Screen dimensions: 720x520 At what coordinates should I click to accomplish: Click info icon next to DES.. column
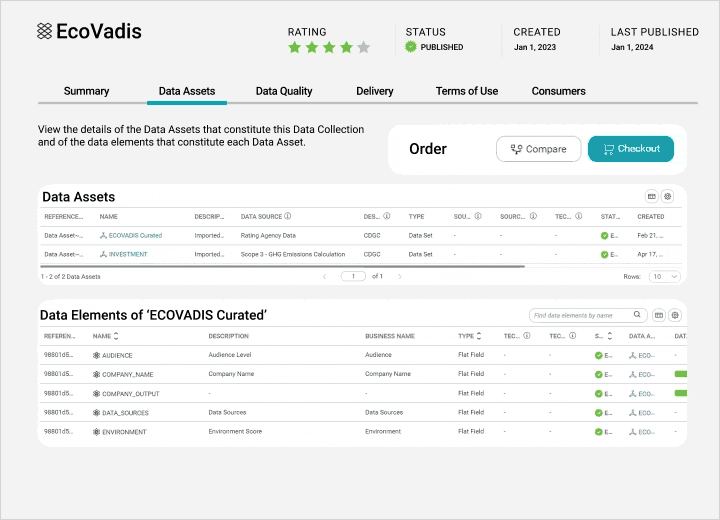(387, 216)
